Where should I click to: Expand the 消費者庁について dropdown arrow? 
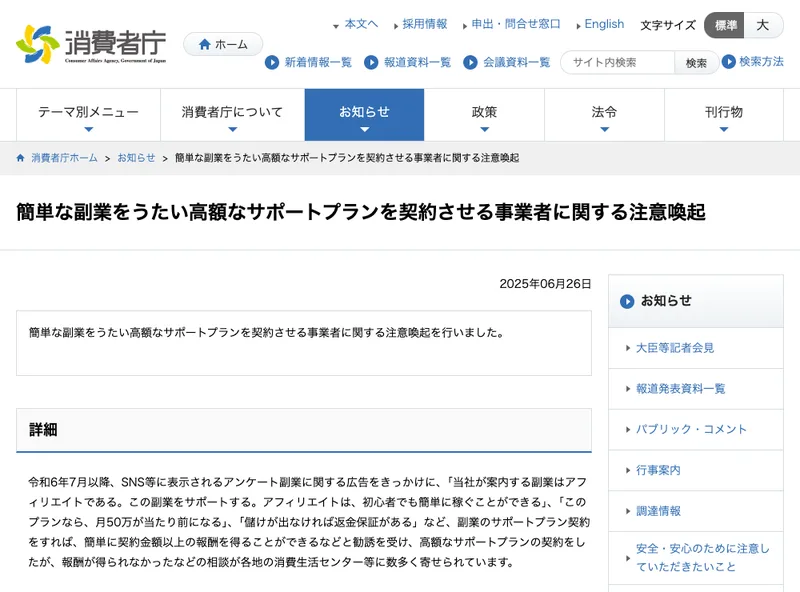pos(233,130)
